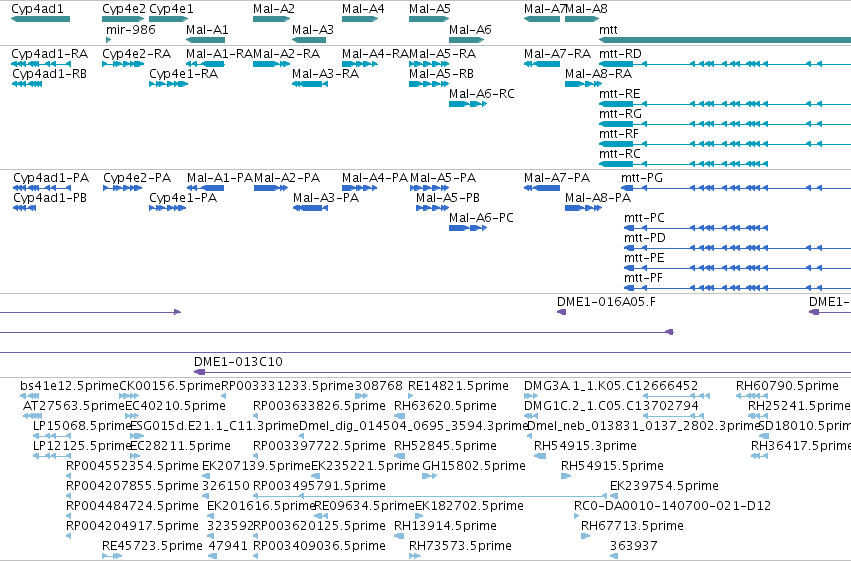Image resolution: width=851 pixels, height=561 pixels.
Task: Select the Mal-A8 gene label
Action: [586, 9]
